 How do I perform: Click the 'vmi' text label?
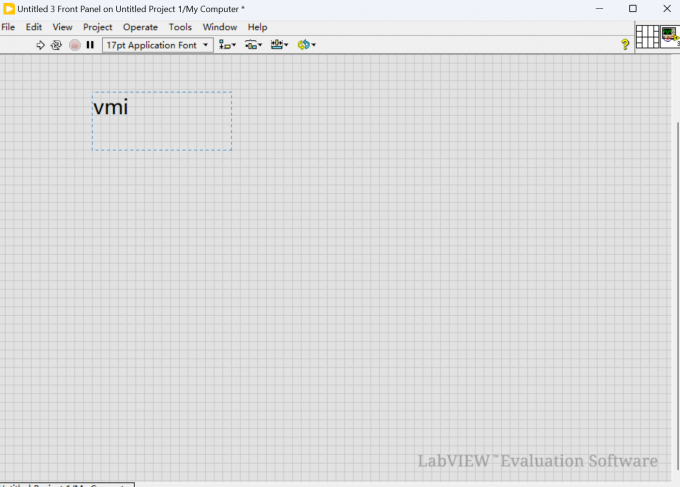pos(111,107)
